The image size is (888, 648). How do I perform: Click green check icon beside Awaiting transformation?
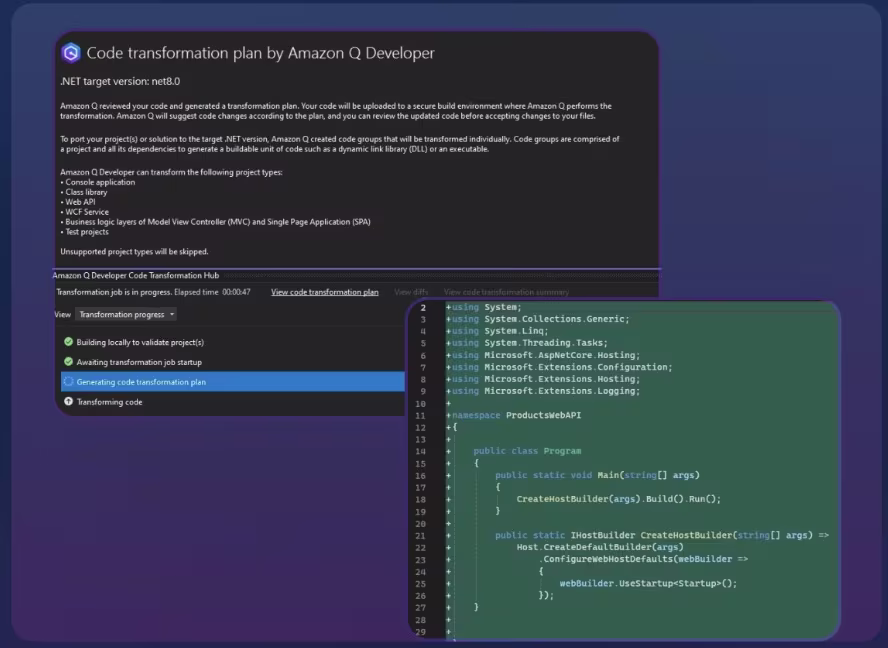click(x=69, y=361)
